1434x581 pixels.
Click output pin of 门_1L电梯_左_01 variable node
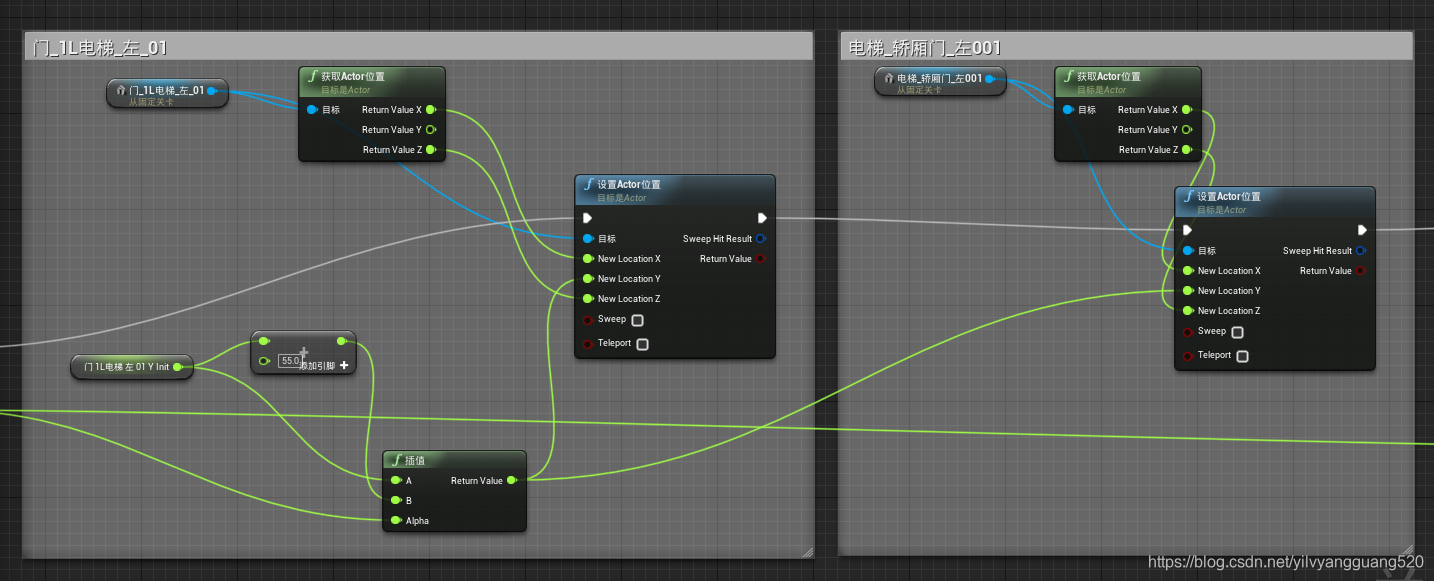click(x=211, y=90)
